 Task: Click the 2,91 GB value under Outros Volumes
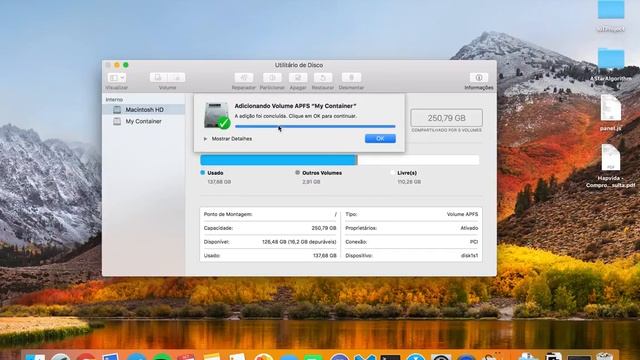coord(311,182)
